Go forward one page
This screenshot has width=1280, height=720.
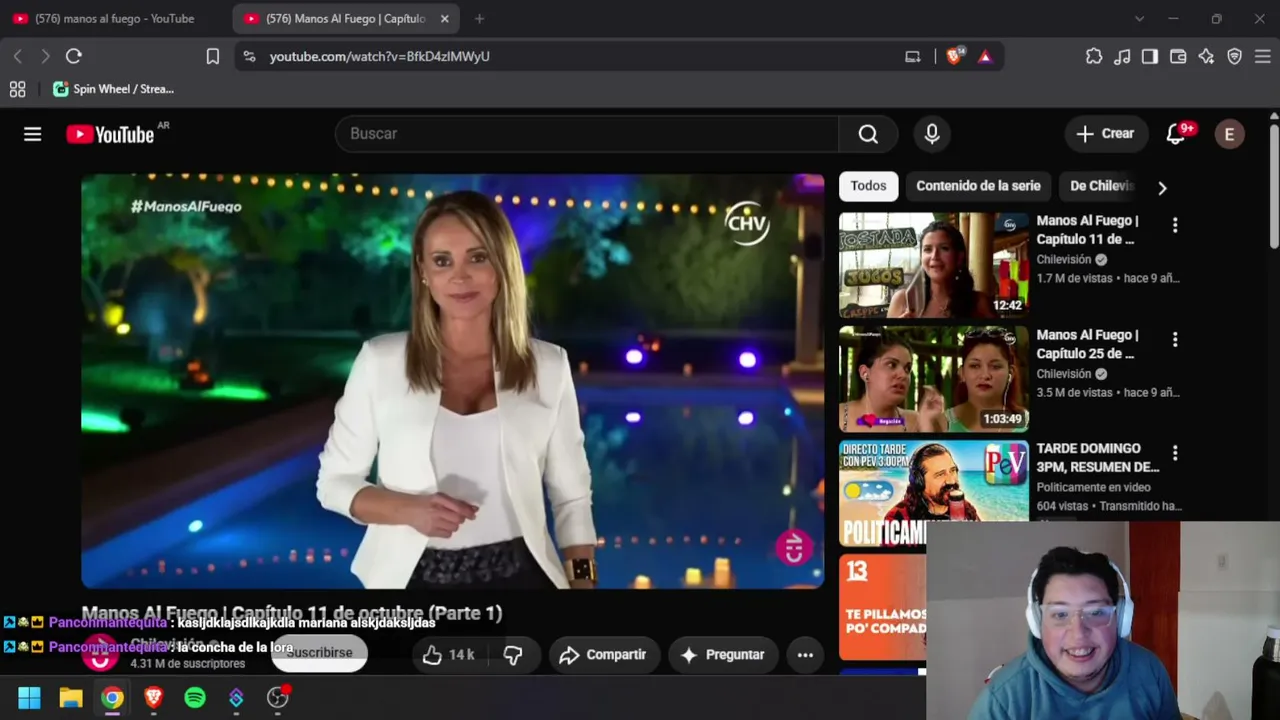point(45,57)
